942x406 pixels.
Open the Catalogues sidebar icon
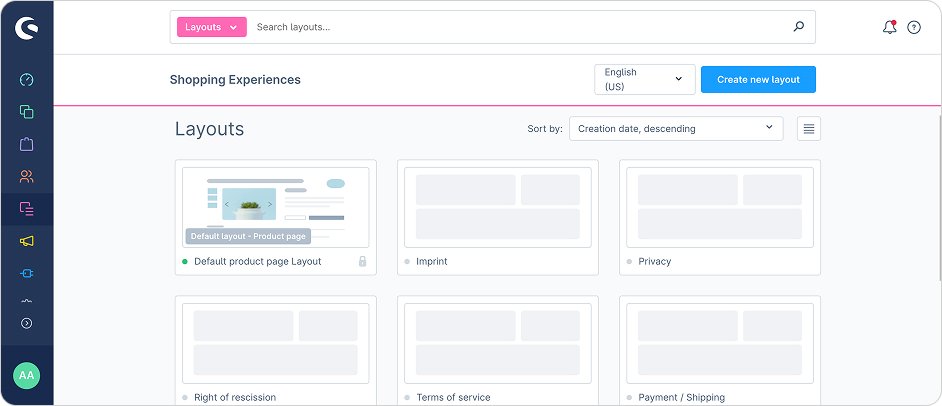coord(27,112)
